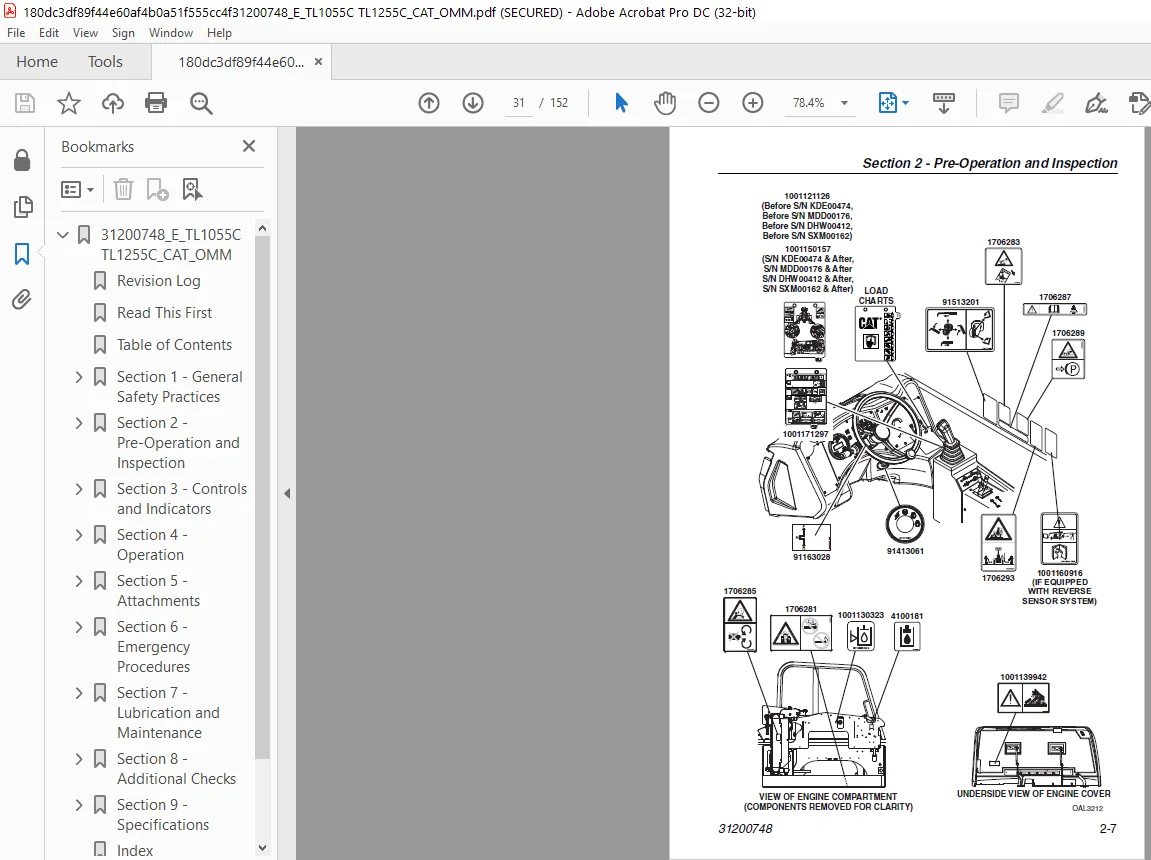Go to previous page arrow

pos(429,103)
